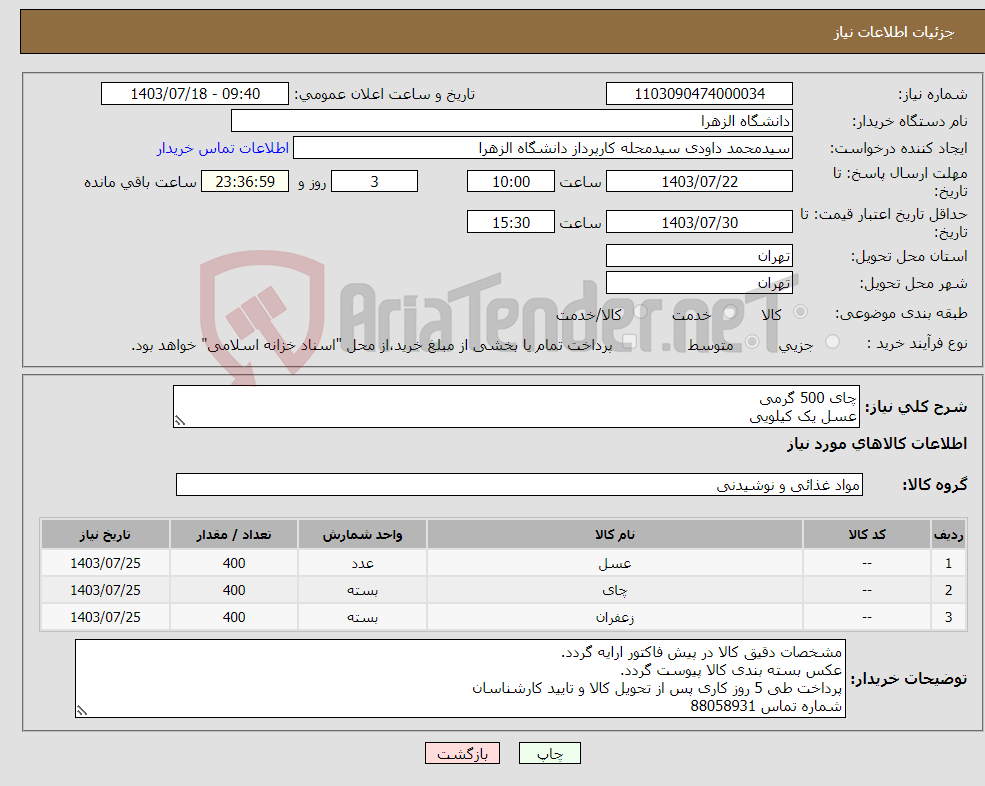Select the کالا radio button
985x786 pixels.
coord(800,312)
